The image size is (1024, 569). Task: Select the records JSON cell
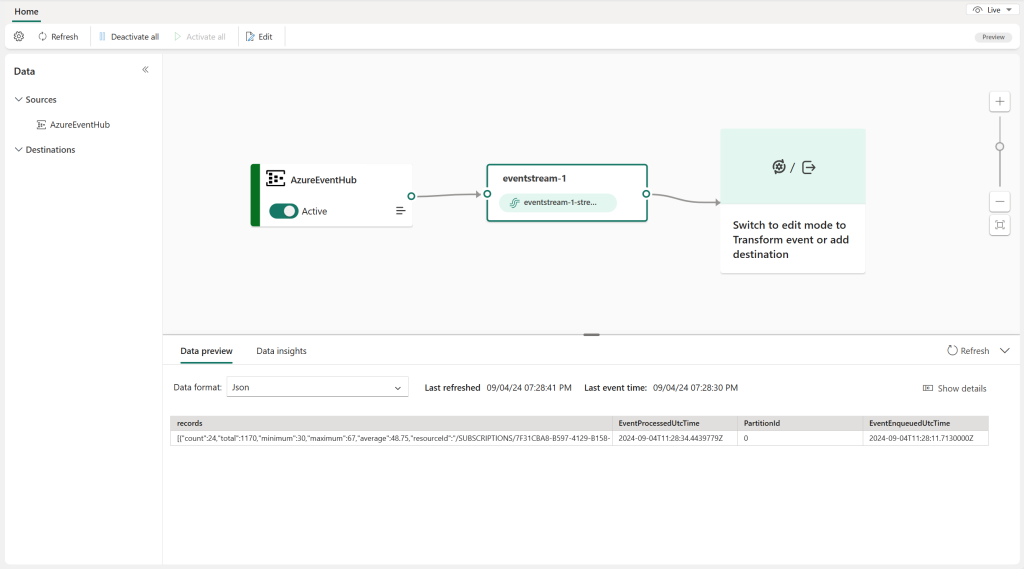[x=391, y=438]
